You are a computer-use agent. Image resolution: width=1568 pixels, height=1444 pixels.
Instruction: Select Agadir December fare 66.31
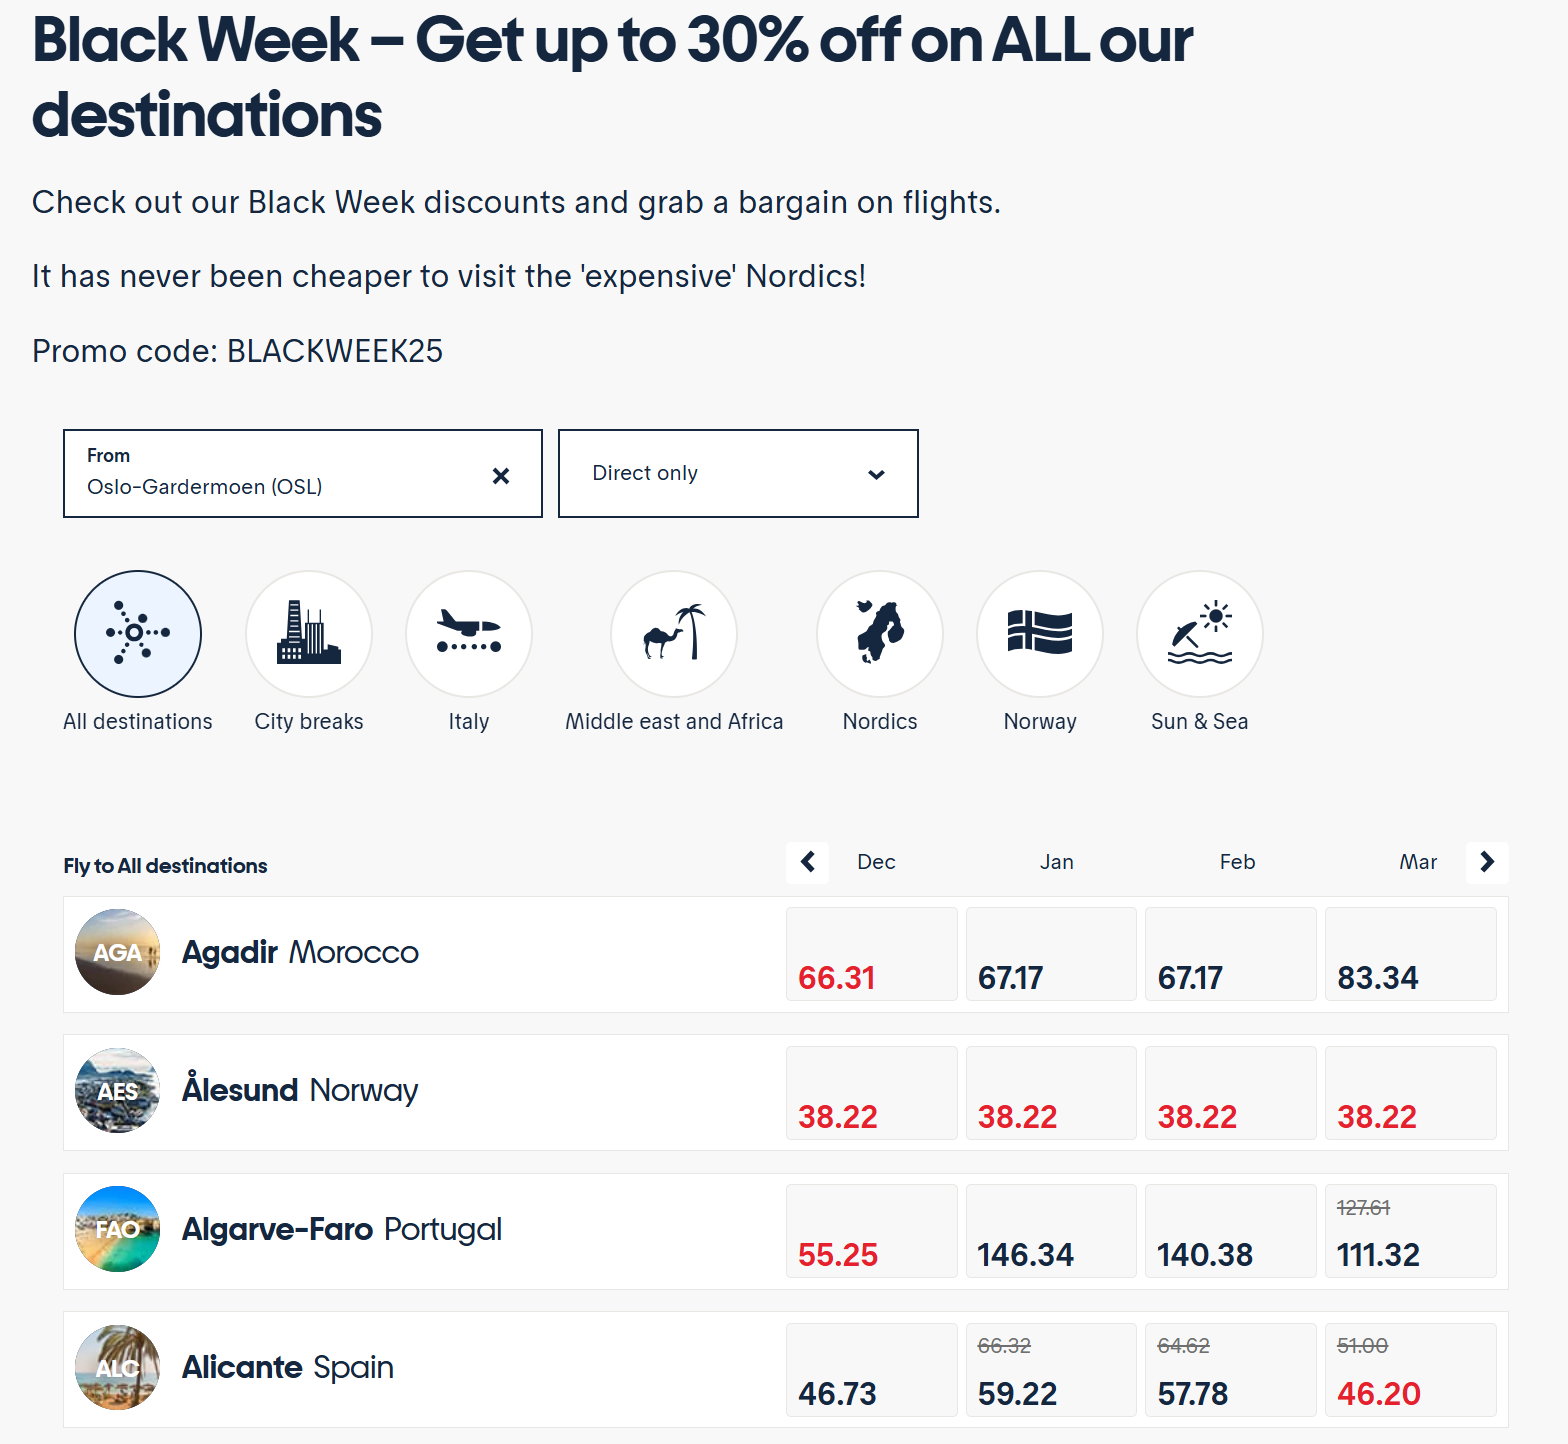(x=872, y=954)
